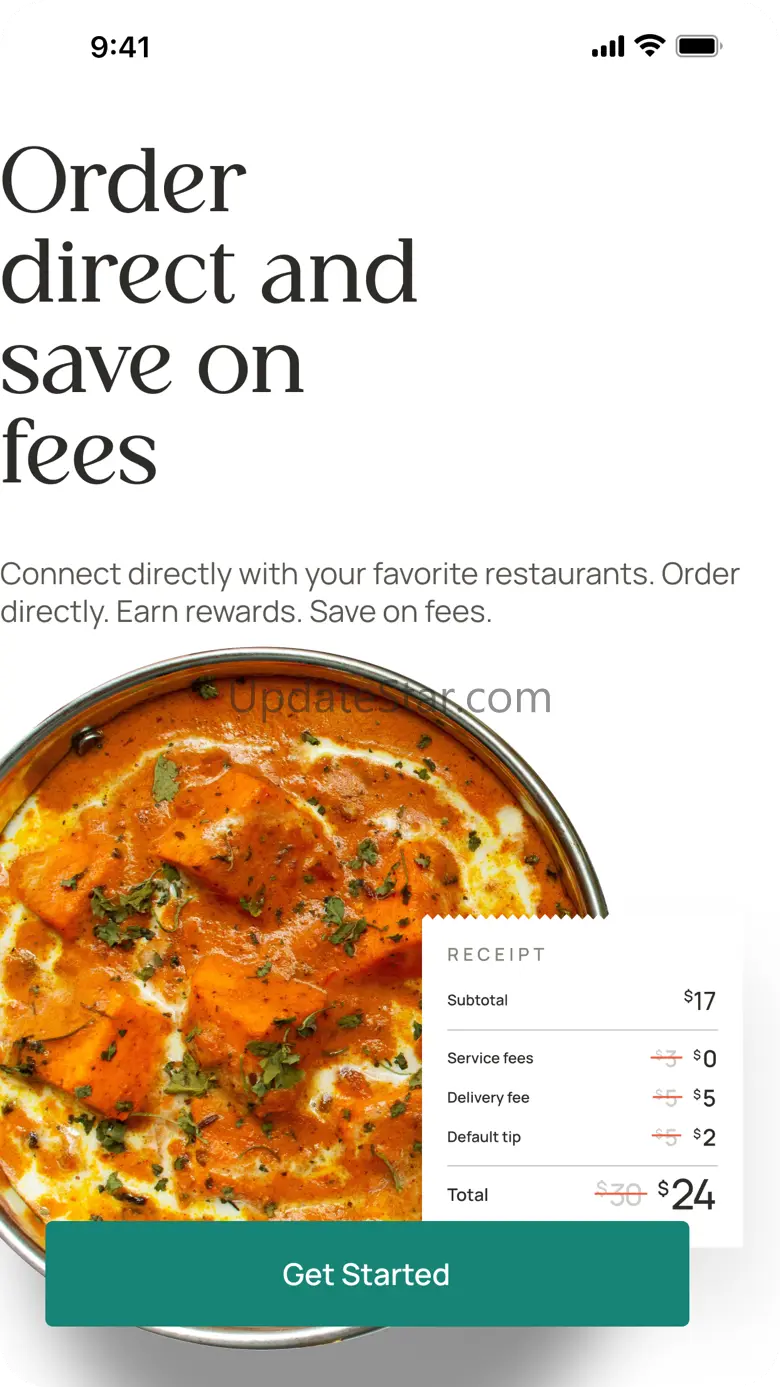Click the $17 subtotal amount
Image resolution: width=780 pixels, height=1387 pixels.
pyautogui.click(x=700, y=1000)
